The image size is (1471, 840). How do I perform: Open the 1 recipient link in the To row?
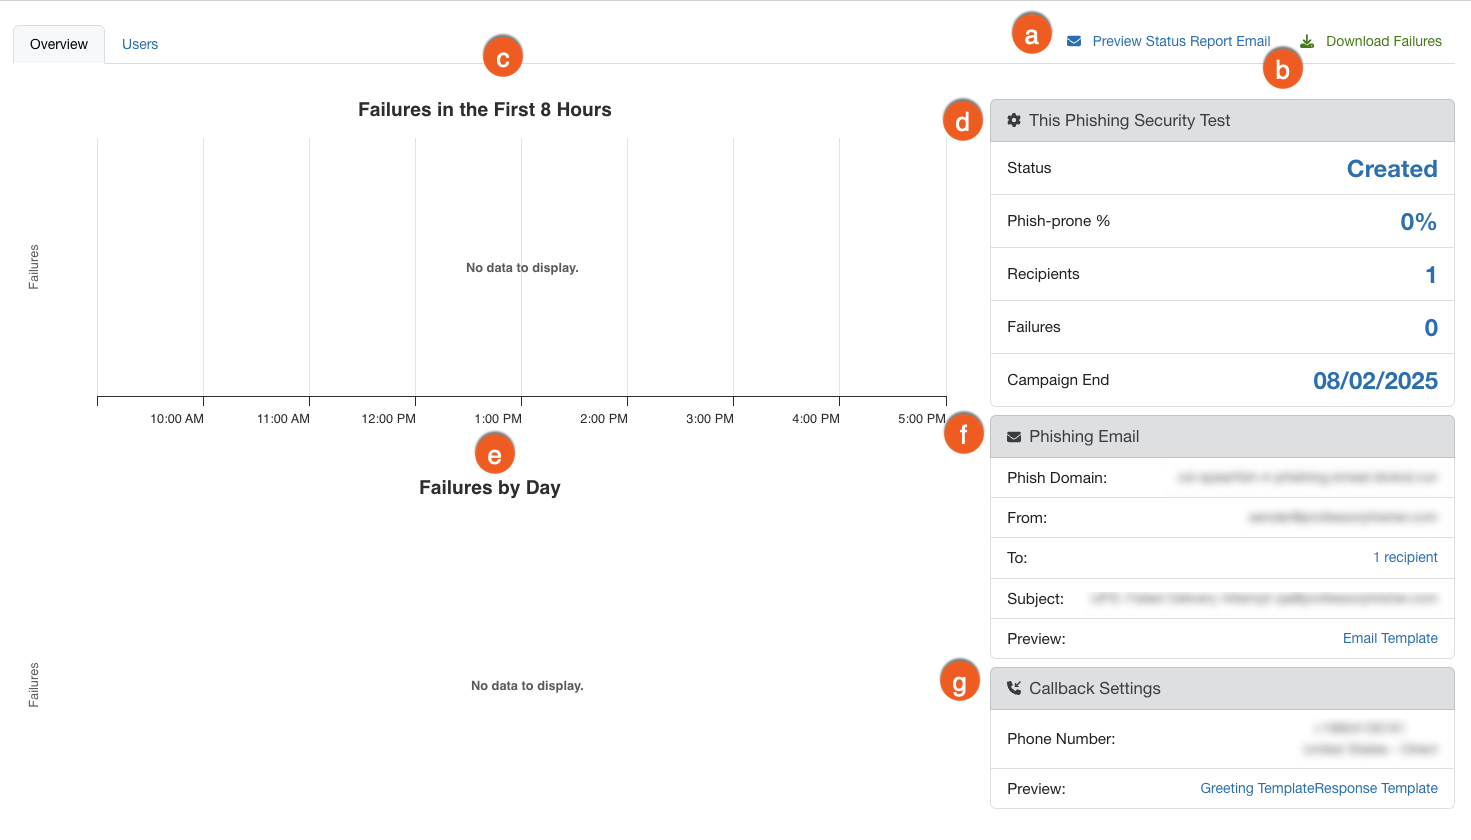click(1405, 557)
